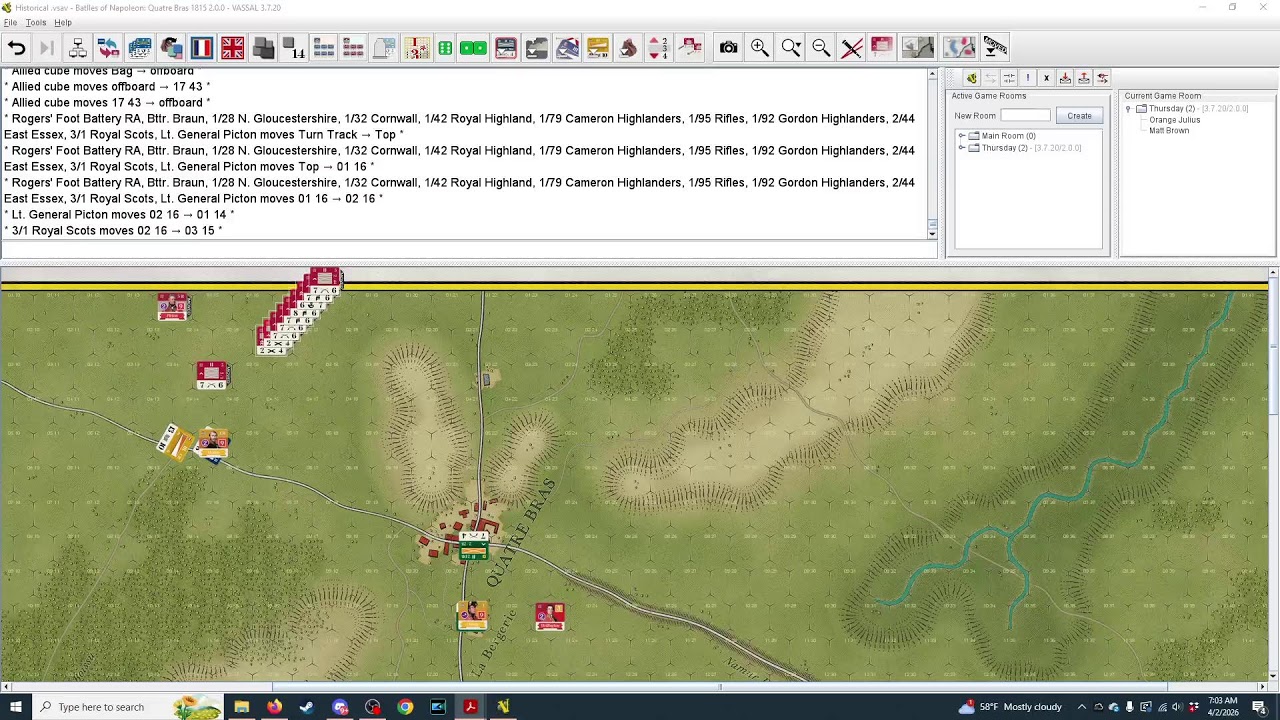Image resolution: width=1280 pixels, height=720 pixels.
Task: Select the yellow rotated counter on the road
Action: [175, 442]
